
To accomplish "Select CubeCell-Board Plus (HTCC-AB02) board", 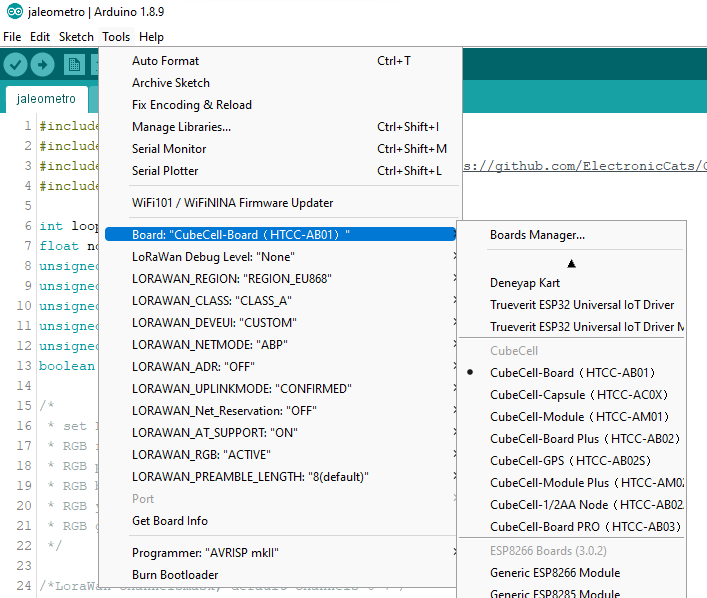I will tap(572, 439).
